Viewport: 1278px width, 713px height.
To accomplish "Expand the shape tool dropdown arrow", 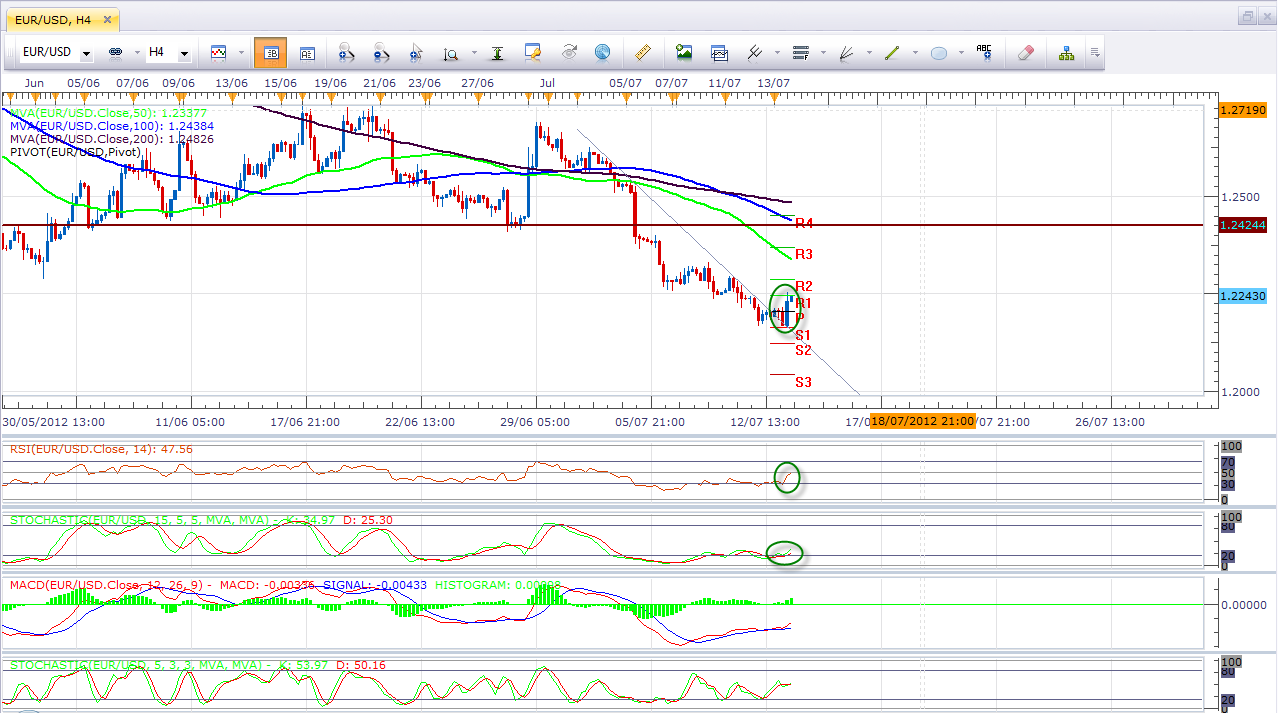I will [x=961, y=53].
